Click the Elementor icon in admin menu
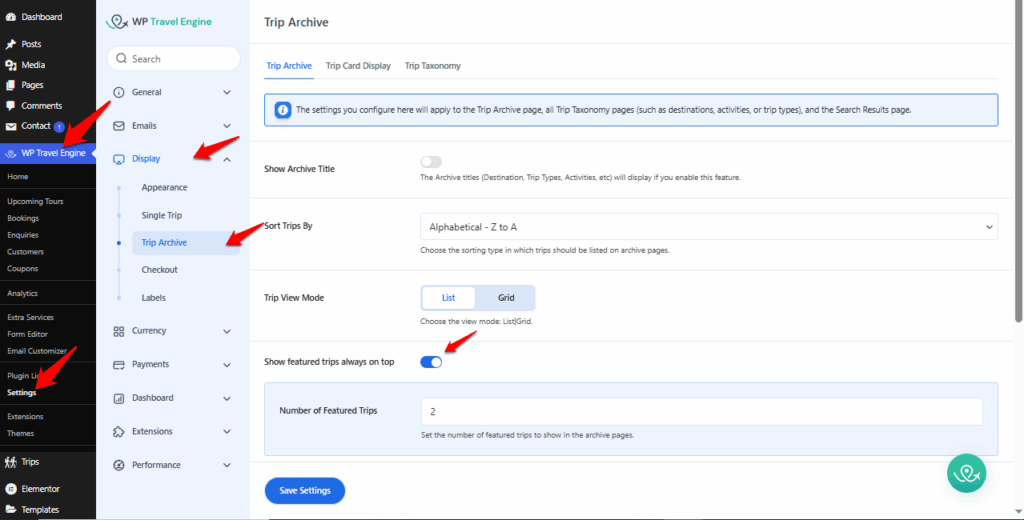Screen dimensions: 1024x520 [x=11, y=489]
